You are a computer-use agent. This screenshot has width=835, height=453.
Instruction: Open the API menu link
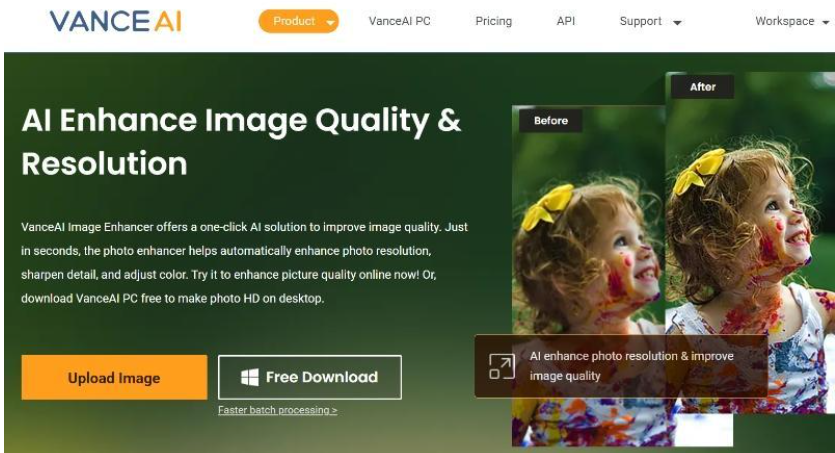tap(566, 21)
